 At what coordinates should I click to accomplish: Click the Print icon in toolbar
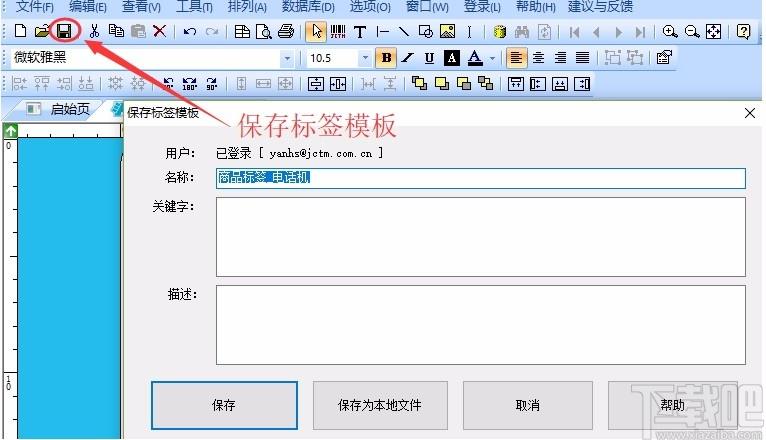(x=286, y=32)
